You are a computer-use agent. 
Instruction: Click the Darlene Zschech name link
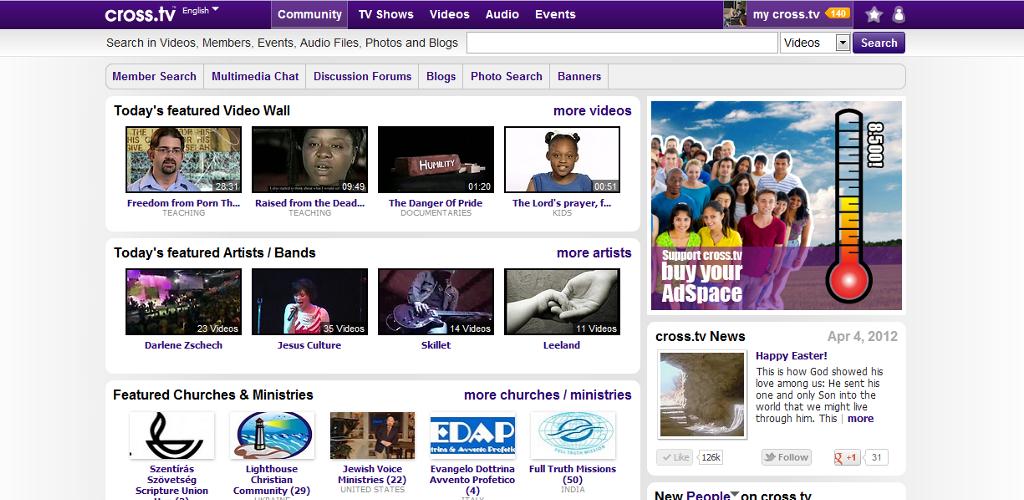(184, 345)
